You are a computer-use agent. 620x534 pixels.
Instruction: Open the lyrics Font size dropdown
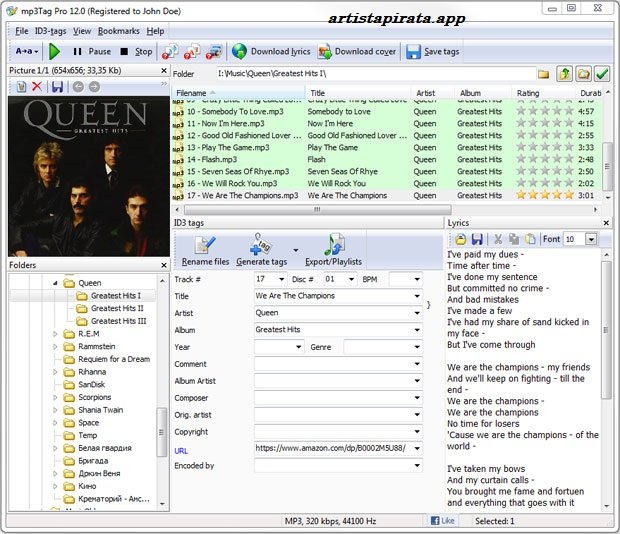click(x=591, y=239)
